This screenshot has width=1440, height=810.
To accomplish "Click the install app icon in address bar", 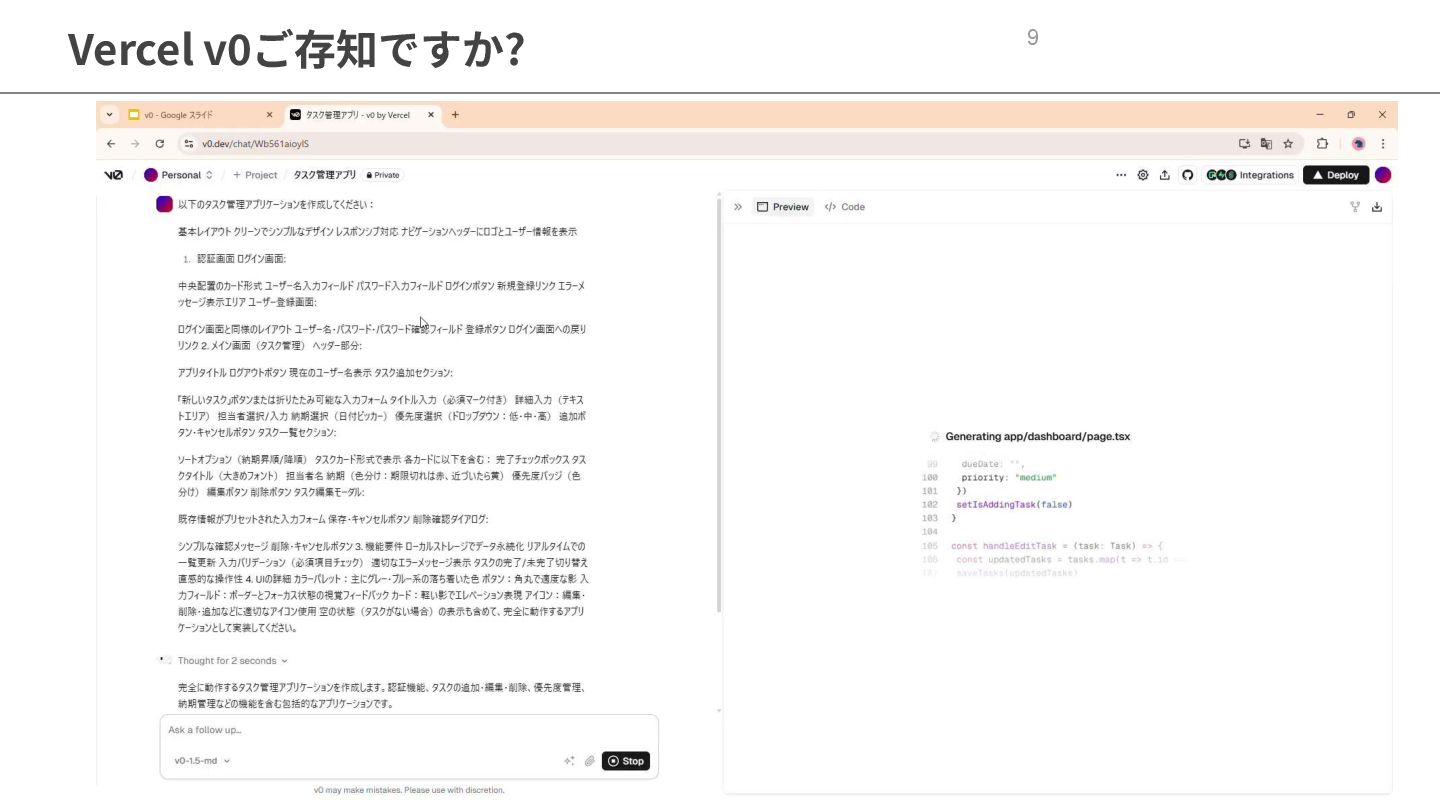I will (x=1245, y=144).
